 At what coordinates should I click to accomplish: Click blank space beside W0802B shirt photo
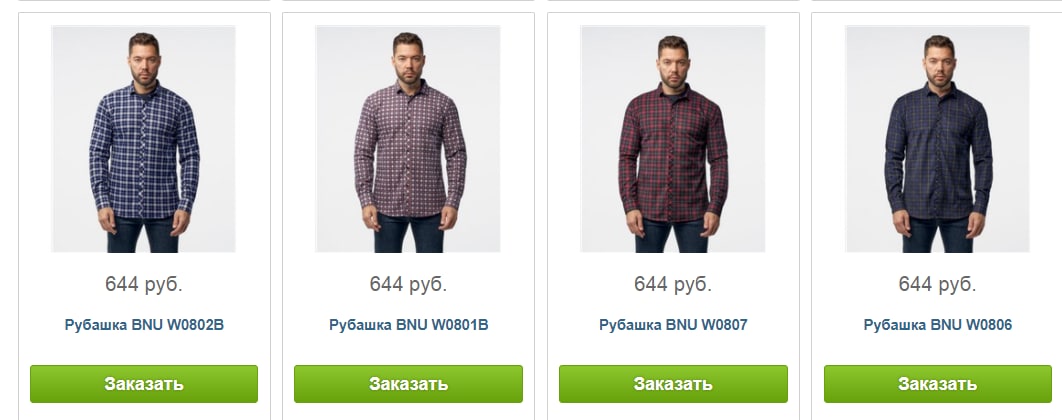pos(35,139)
